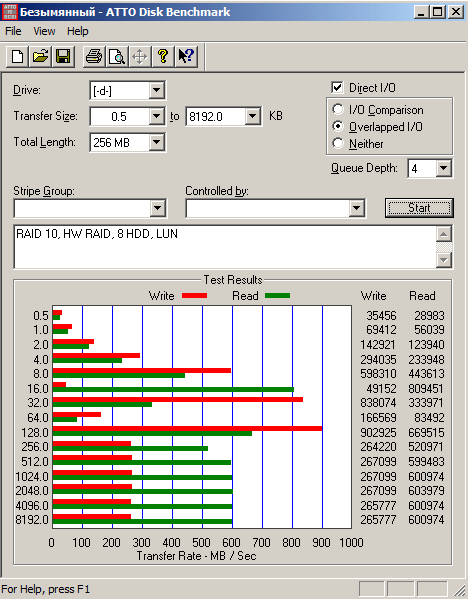Click the red Write legend swatch
Image resolution: width=468 pixels, height=599 pixels.
pos(194,296)
